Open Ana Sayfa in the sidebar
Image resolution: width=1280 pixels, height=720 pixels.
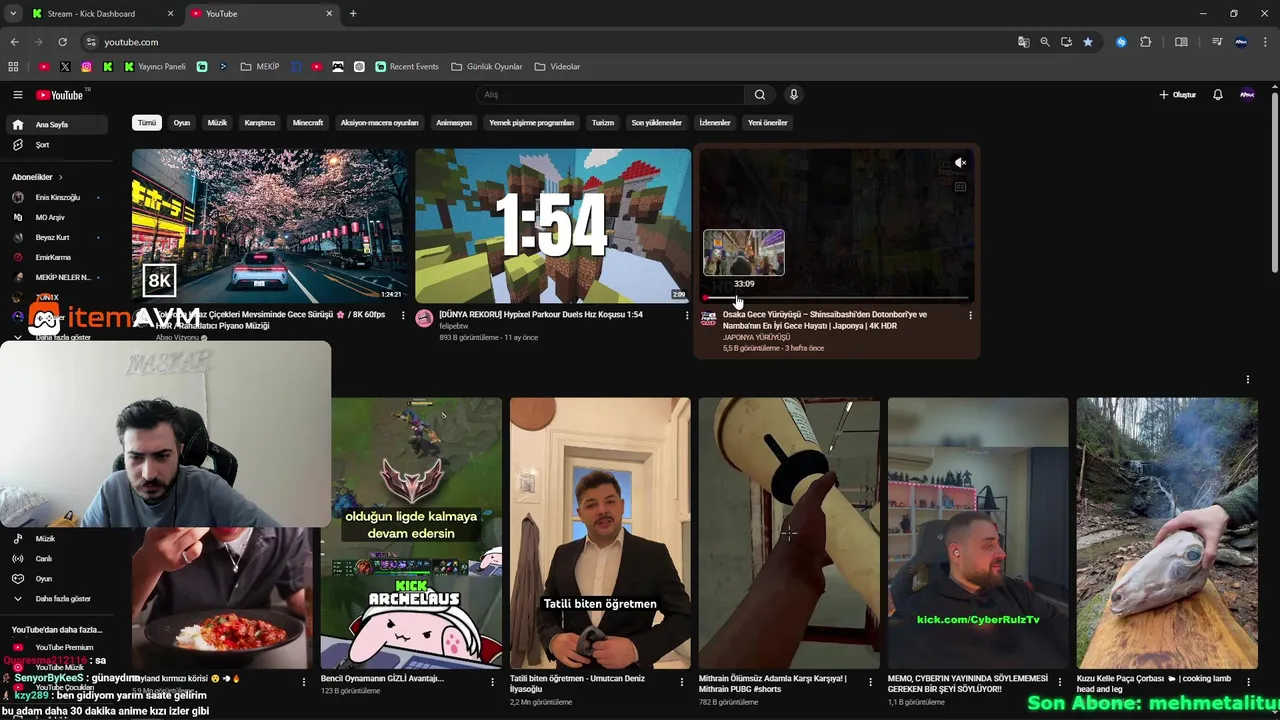pyautogui.click(x=57, y=125)
